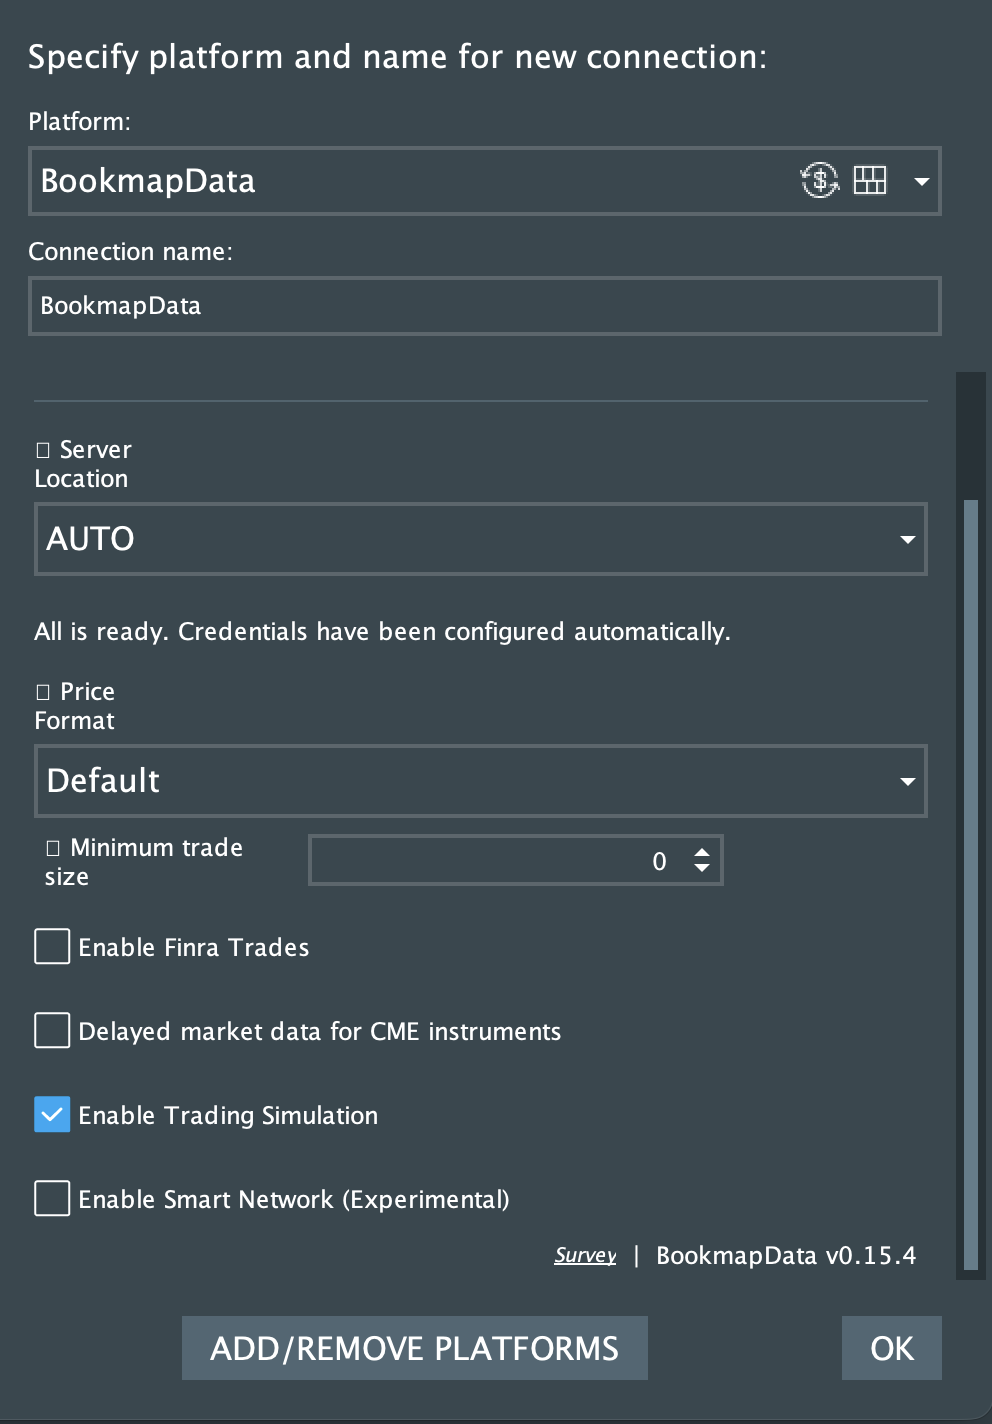Toggle Enable Smart Network (Experimental) checkbox

[52, 1198]
